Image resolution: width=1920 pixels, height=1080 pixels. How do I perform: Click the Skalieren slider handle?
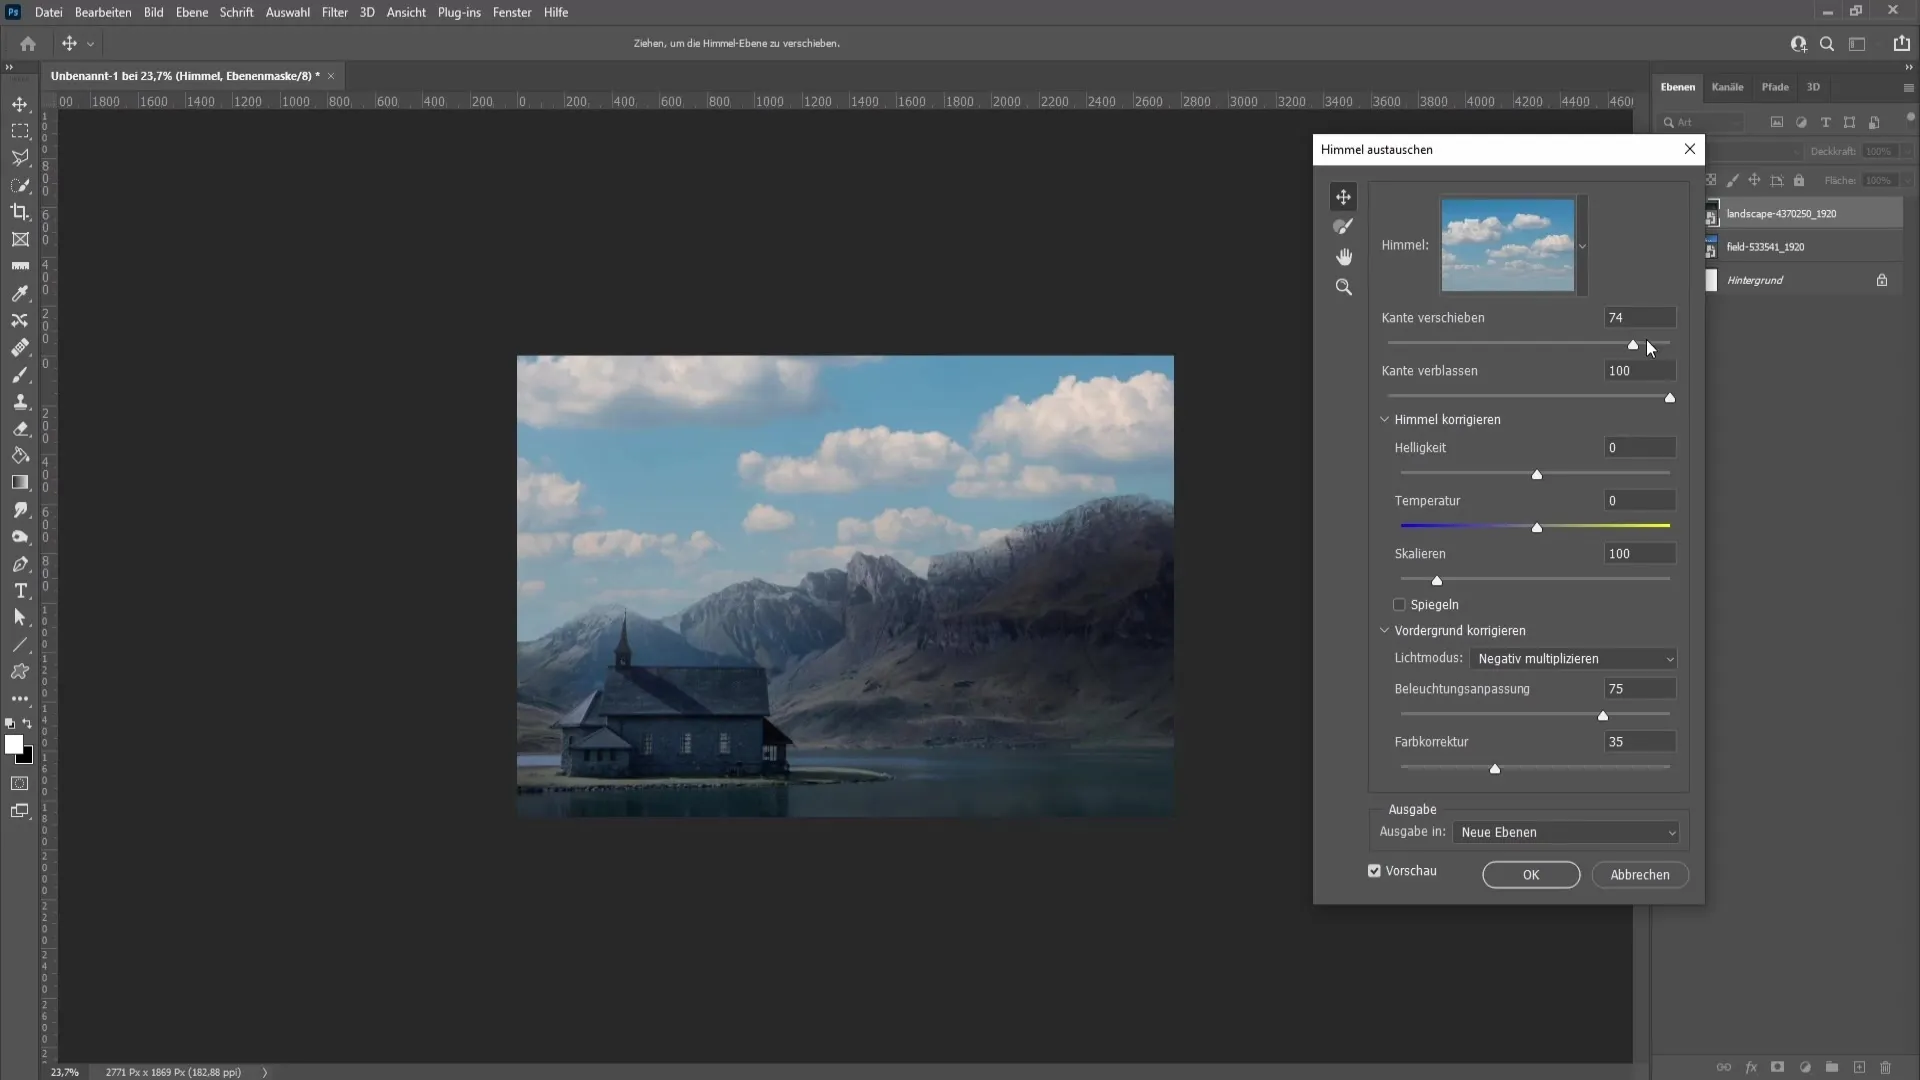(x=1437, y=580)
